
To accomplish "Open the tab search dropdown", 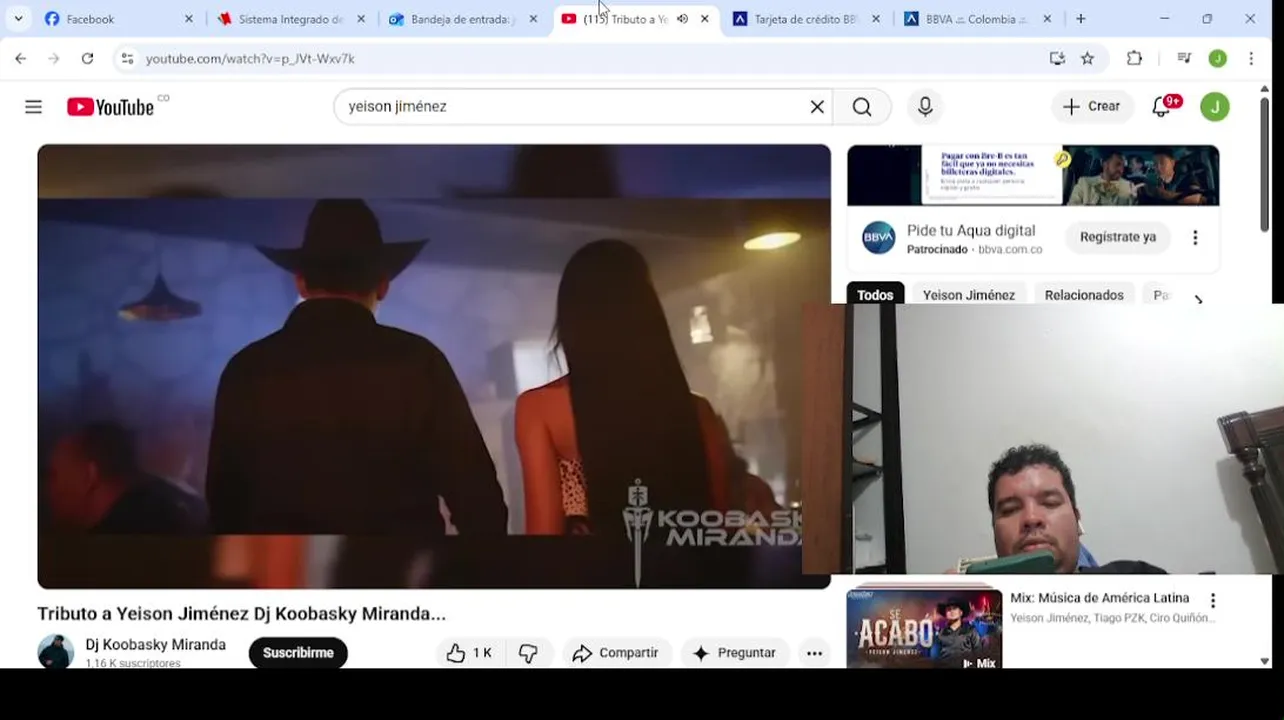I will [x=18, y=19].
